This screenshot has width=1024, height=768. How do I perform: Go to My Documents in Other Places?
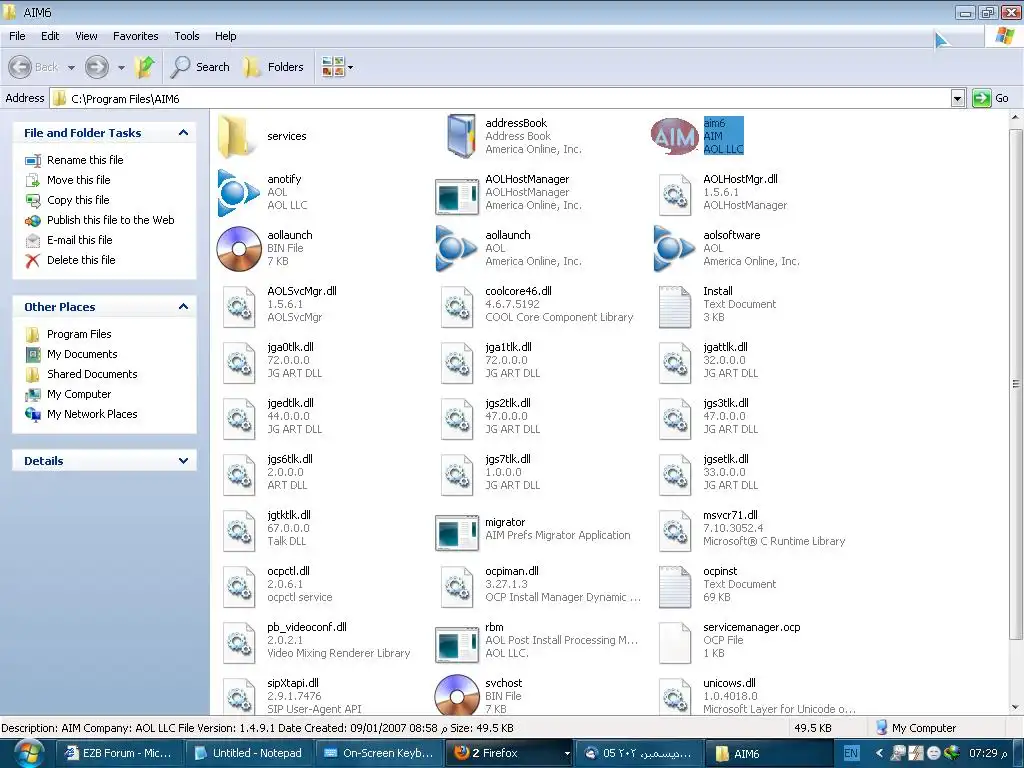point(82,354)
